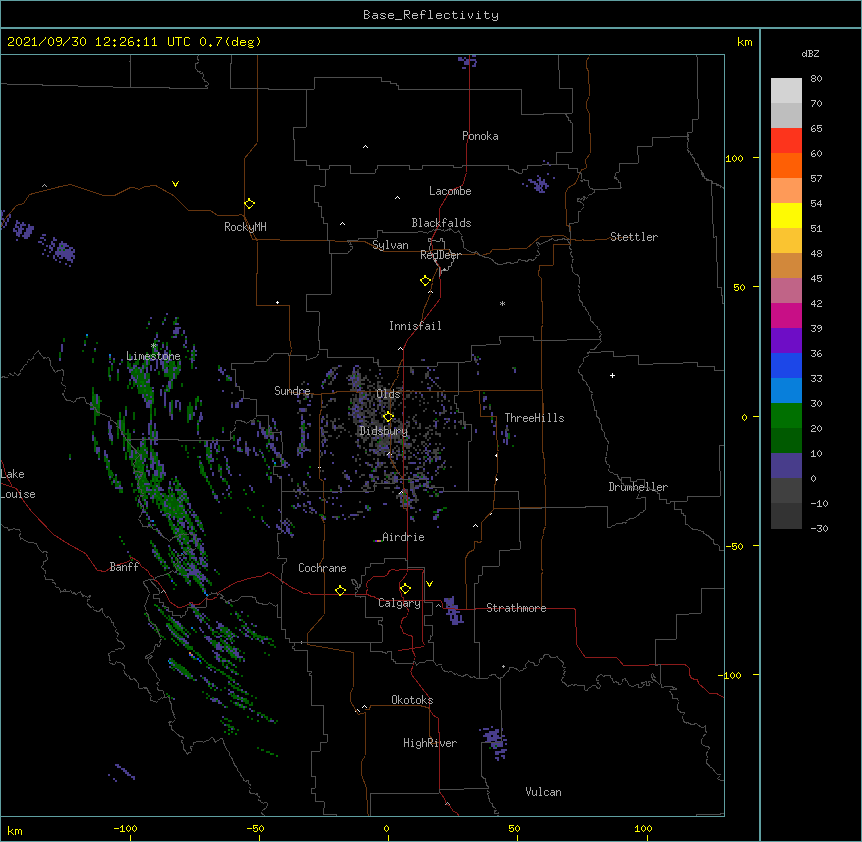Click the Vulcan town label
The height and width of the screenshot is (842, 862).
(x=543, y=792)
